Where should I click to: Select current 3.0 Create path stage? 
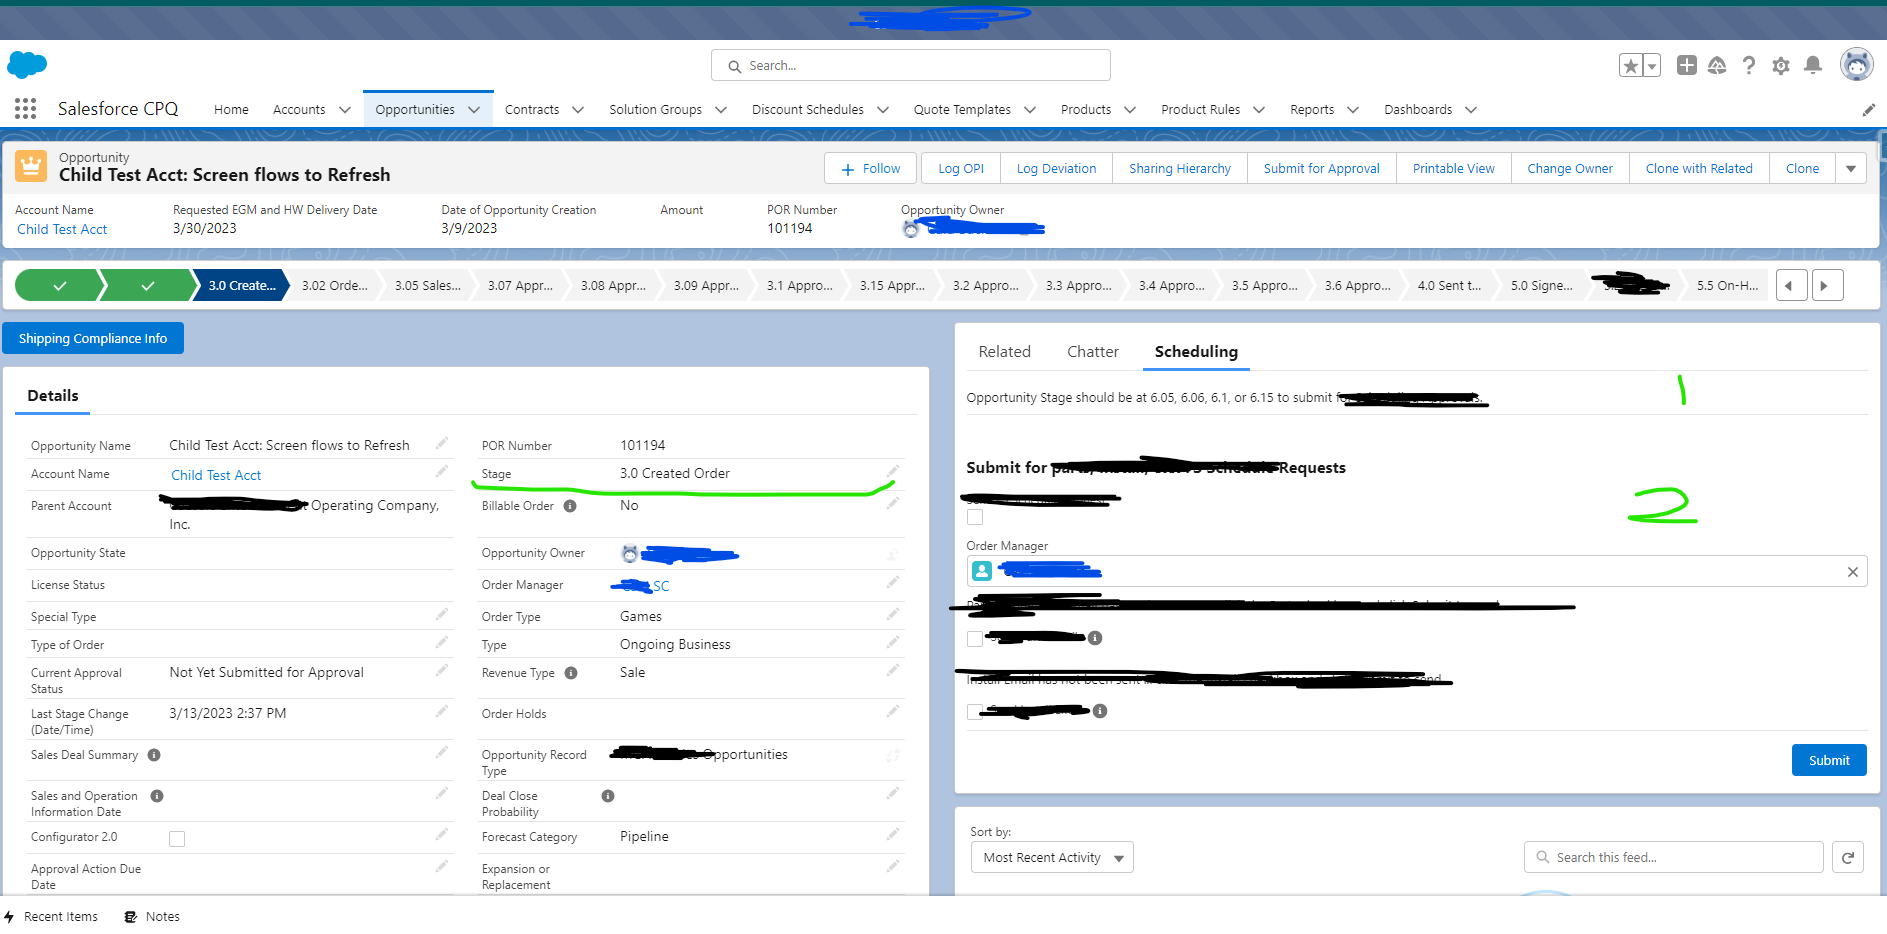(241, 285)
